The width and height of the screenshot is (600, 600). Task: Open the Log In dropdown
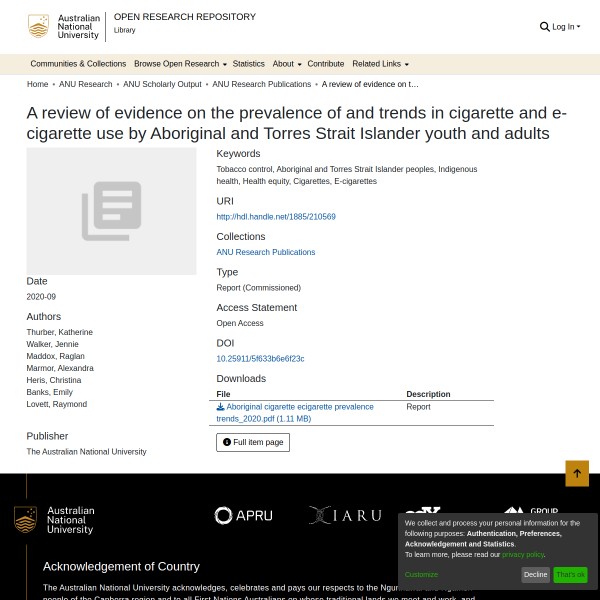(566, 27)
